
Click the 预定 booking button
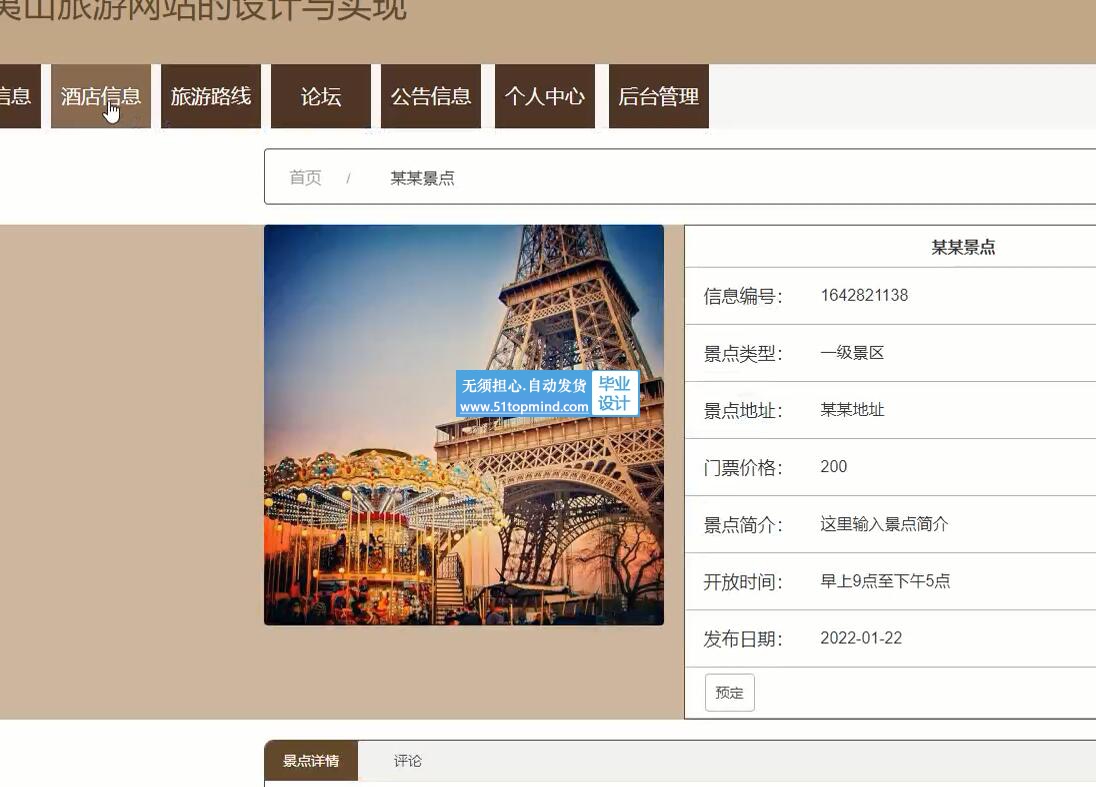click(x=730, y=693)
